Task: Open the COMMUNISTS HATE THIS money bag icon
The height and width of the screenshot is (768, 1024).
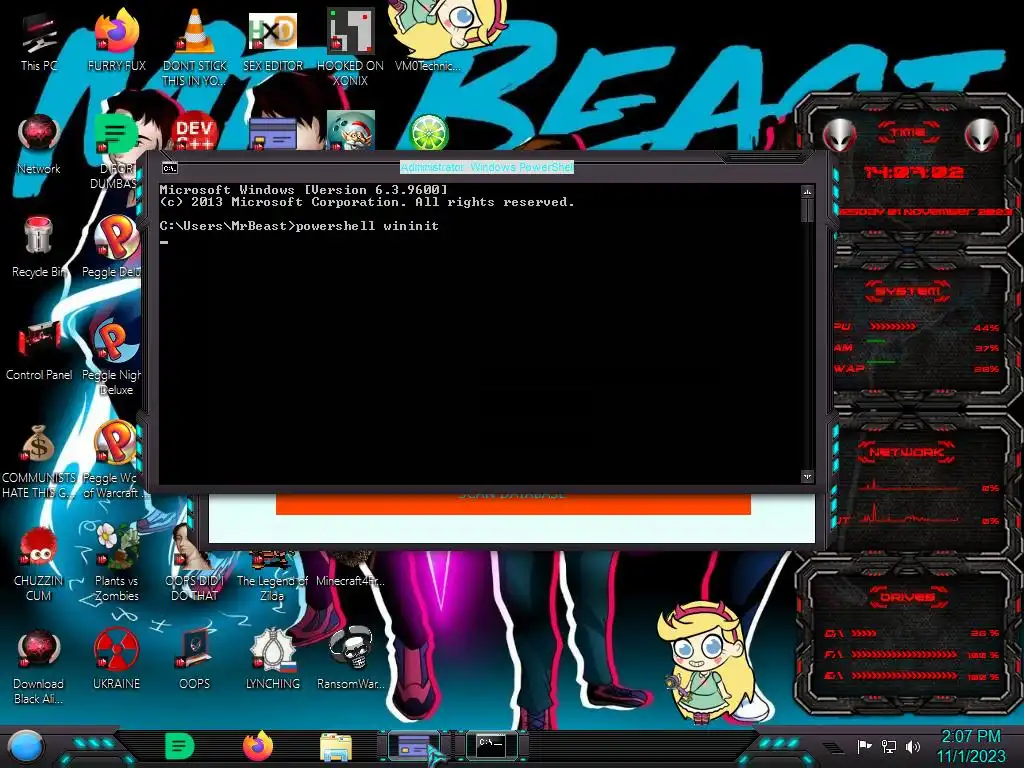Action: (39, 462)
